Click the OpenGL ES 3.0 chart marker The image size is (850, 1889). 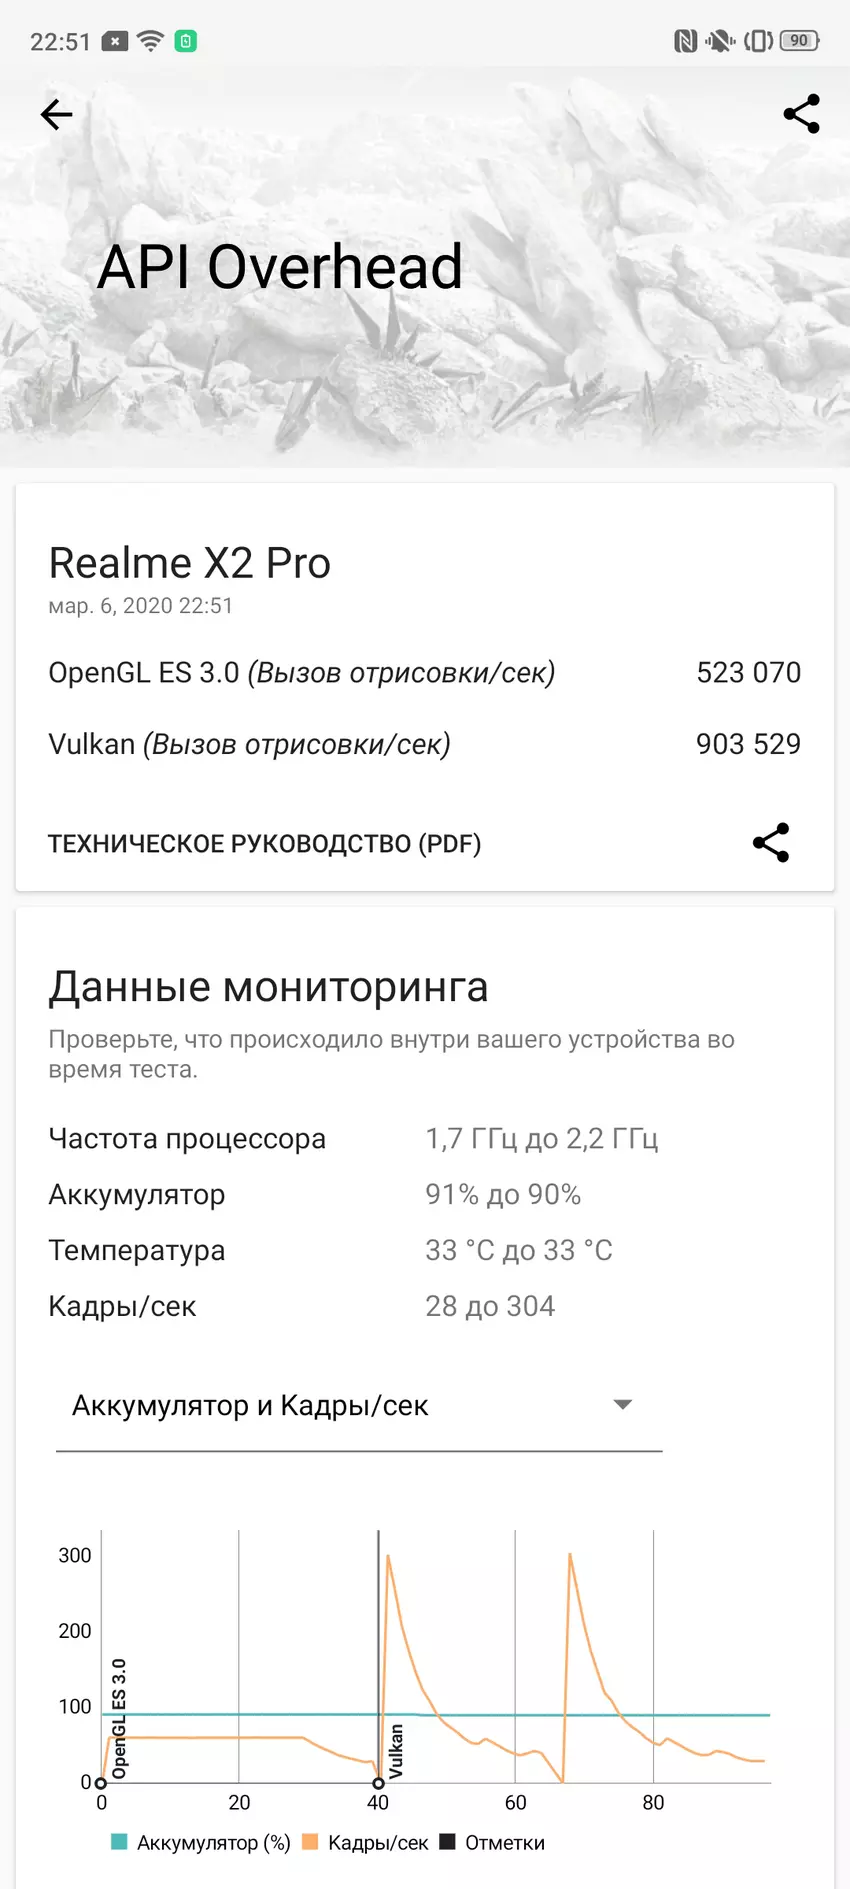coord(100,1783)
